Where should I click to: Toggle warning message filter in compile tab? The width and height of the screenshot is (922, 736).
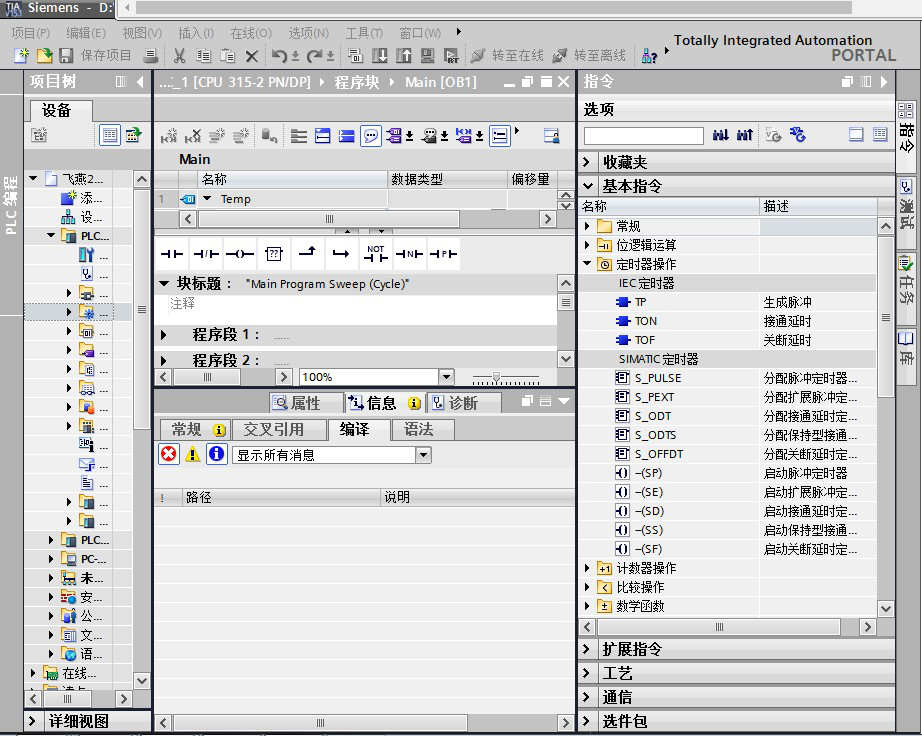click(193, 455)
